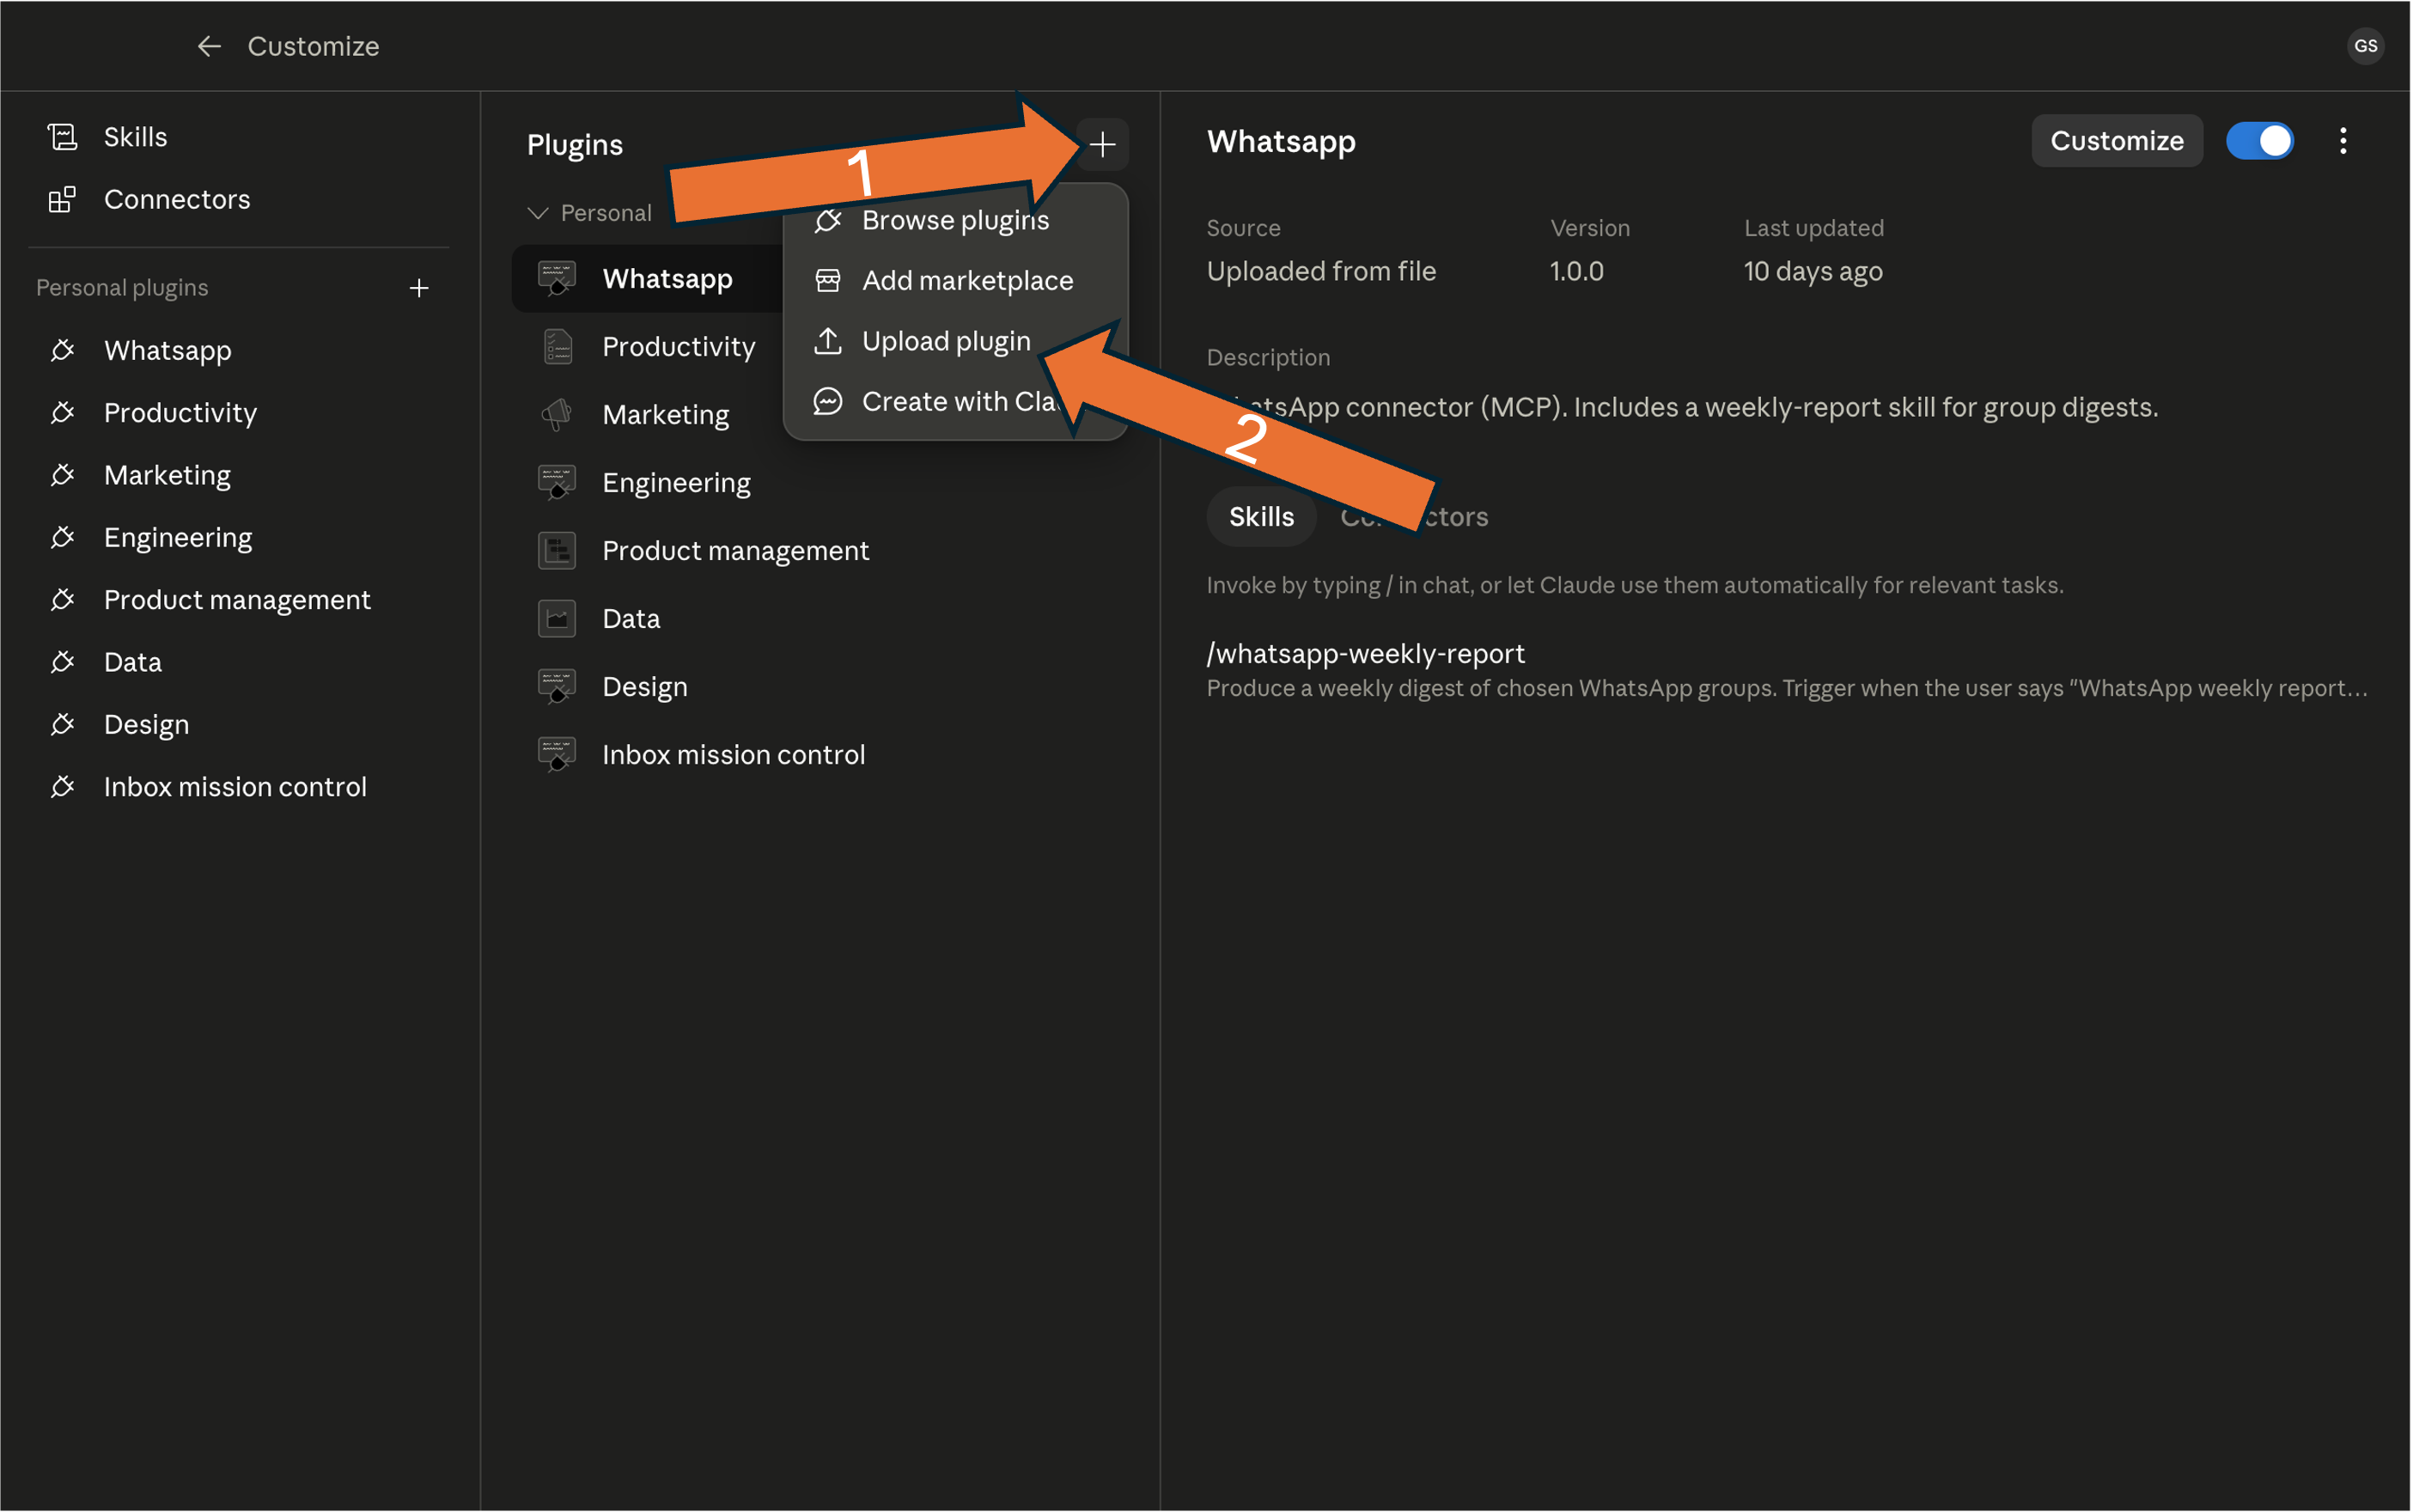The image size is (2413, 1512).
Task: Click the Plugins panel plus button
Action: 1102,145
